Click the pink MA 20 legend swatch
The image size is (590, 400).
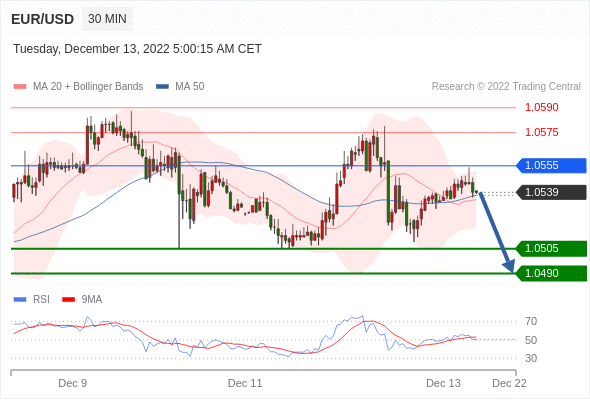[20, 87]
